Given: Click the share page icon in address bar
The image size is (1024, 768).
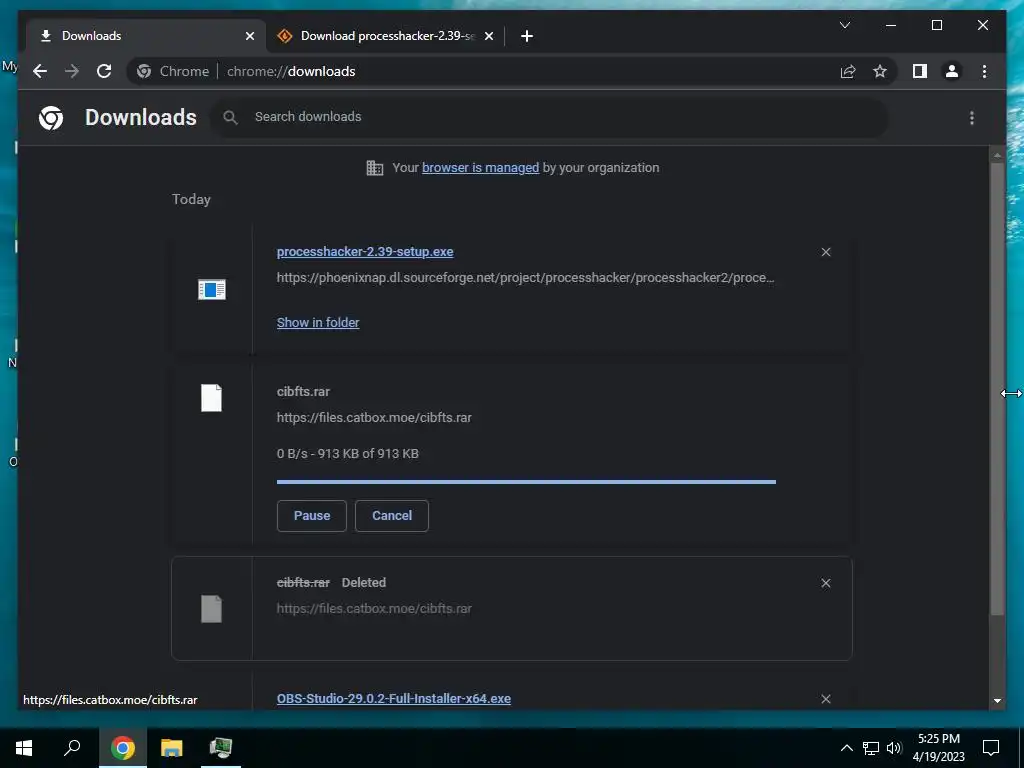Looking at the screenshot, I should pyautogui.click(x=848, y=71).
